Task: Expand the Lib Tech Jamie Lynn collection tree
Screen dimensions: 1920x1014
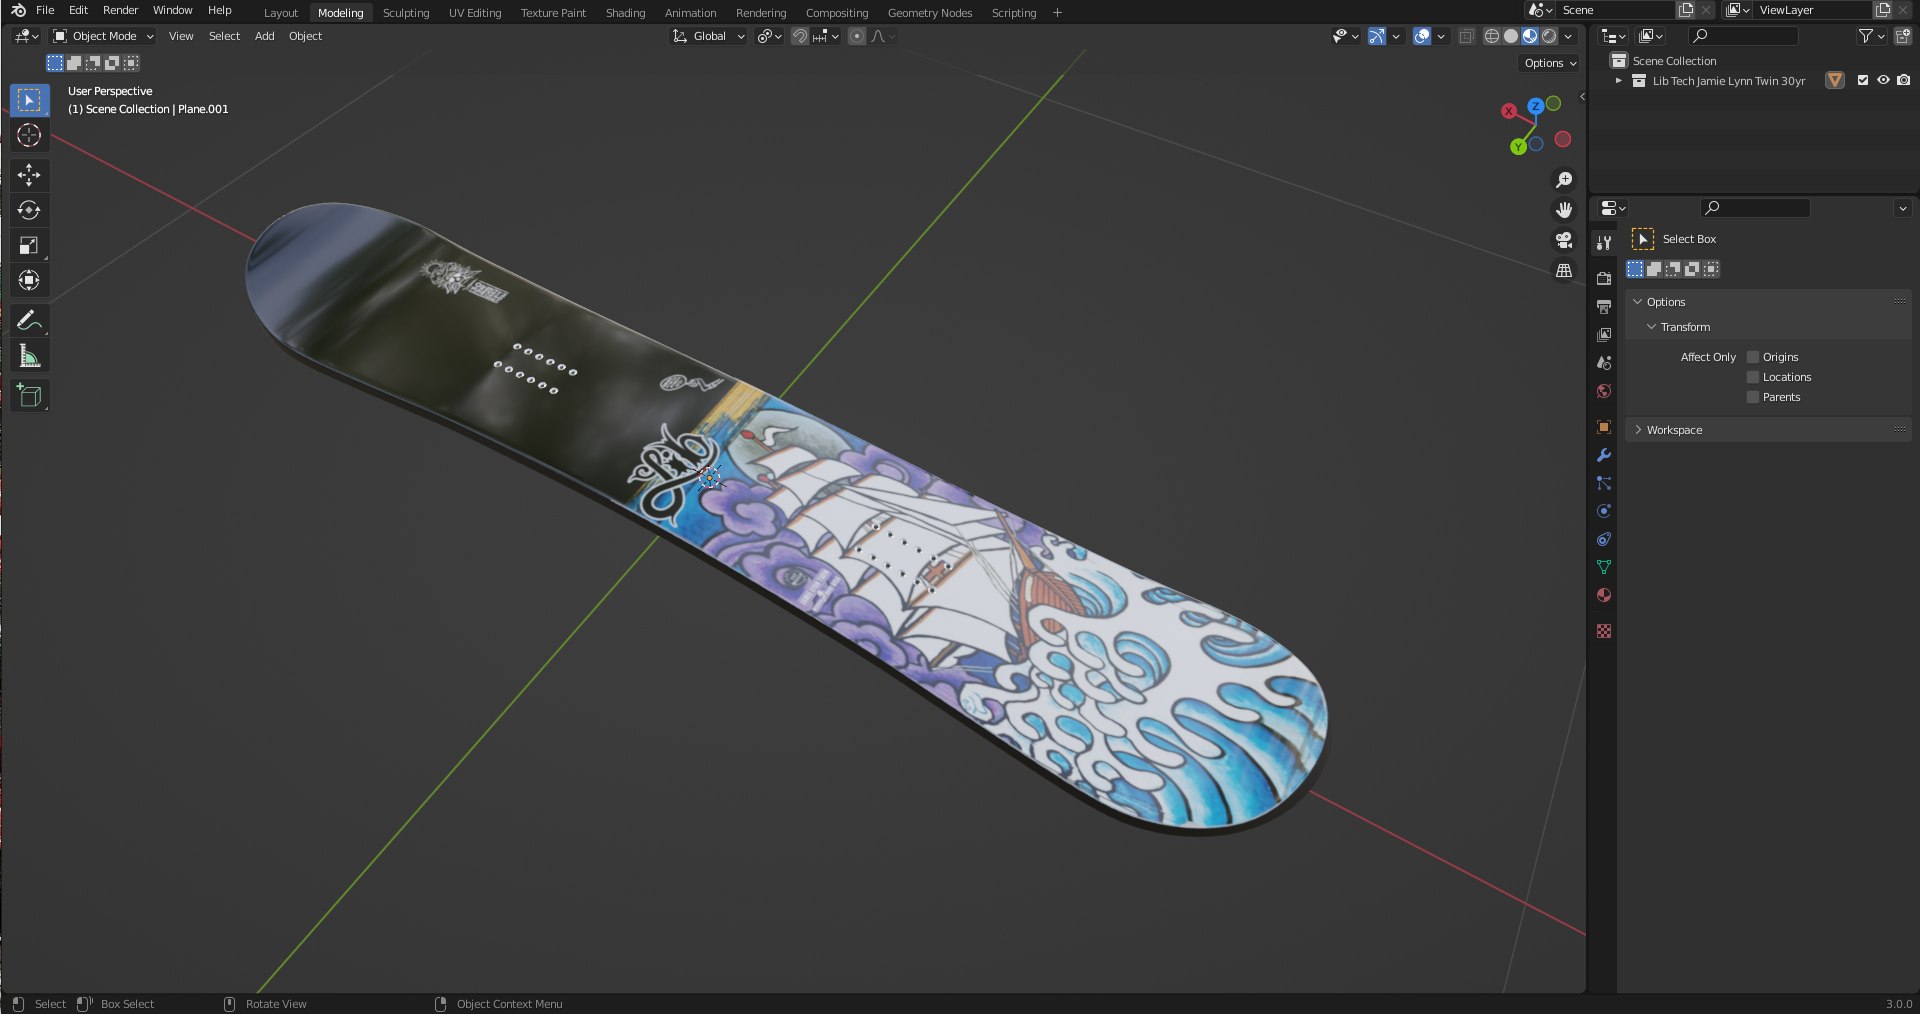Action: [1618, 81]
